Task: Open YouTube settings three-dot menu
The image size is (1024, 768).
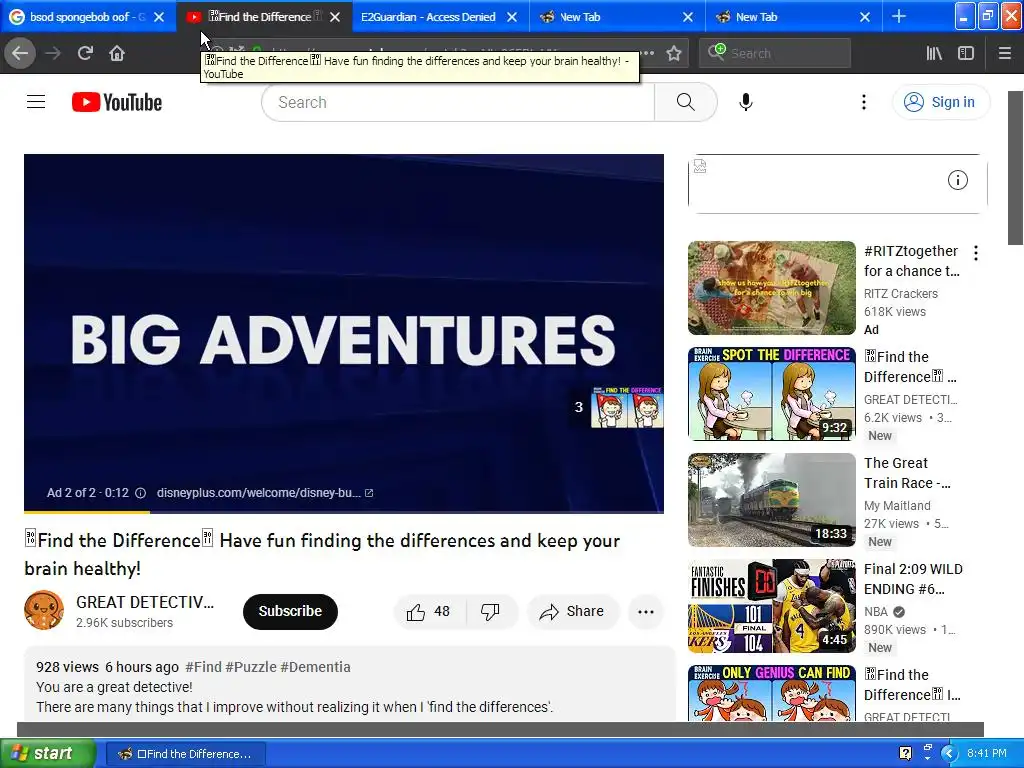Action: (x=863, y=102)
